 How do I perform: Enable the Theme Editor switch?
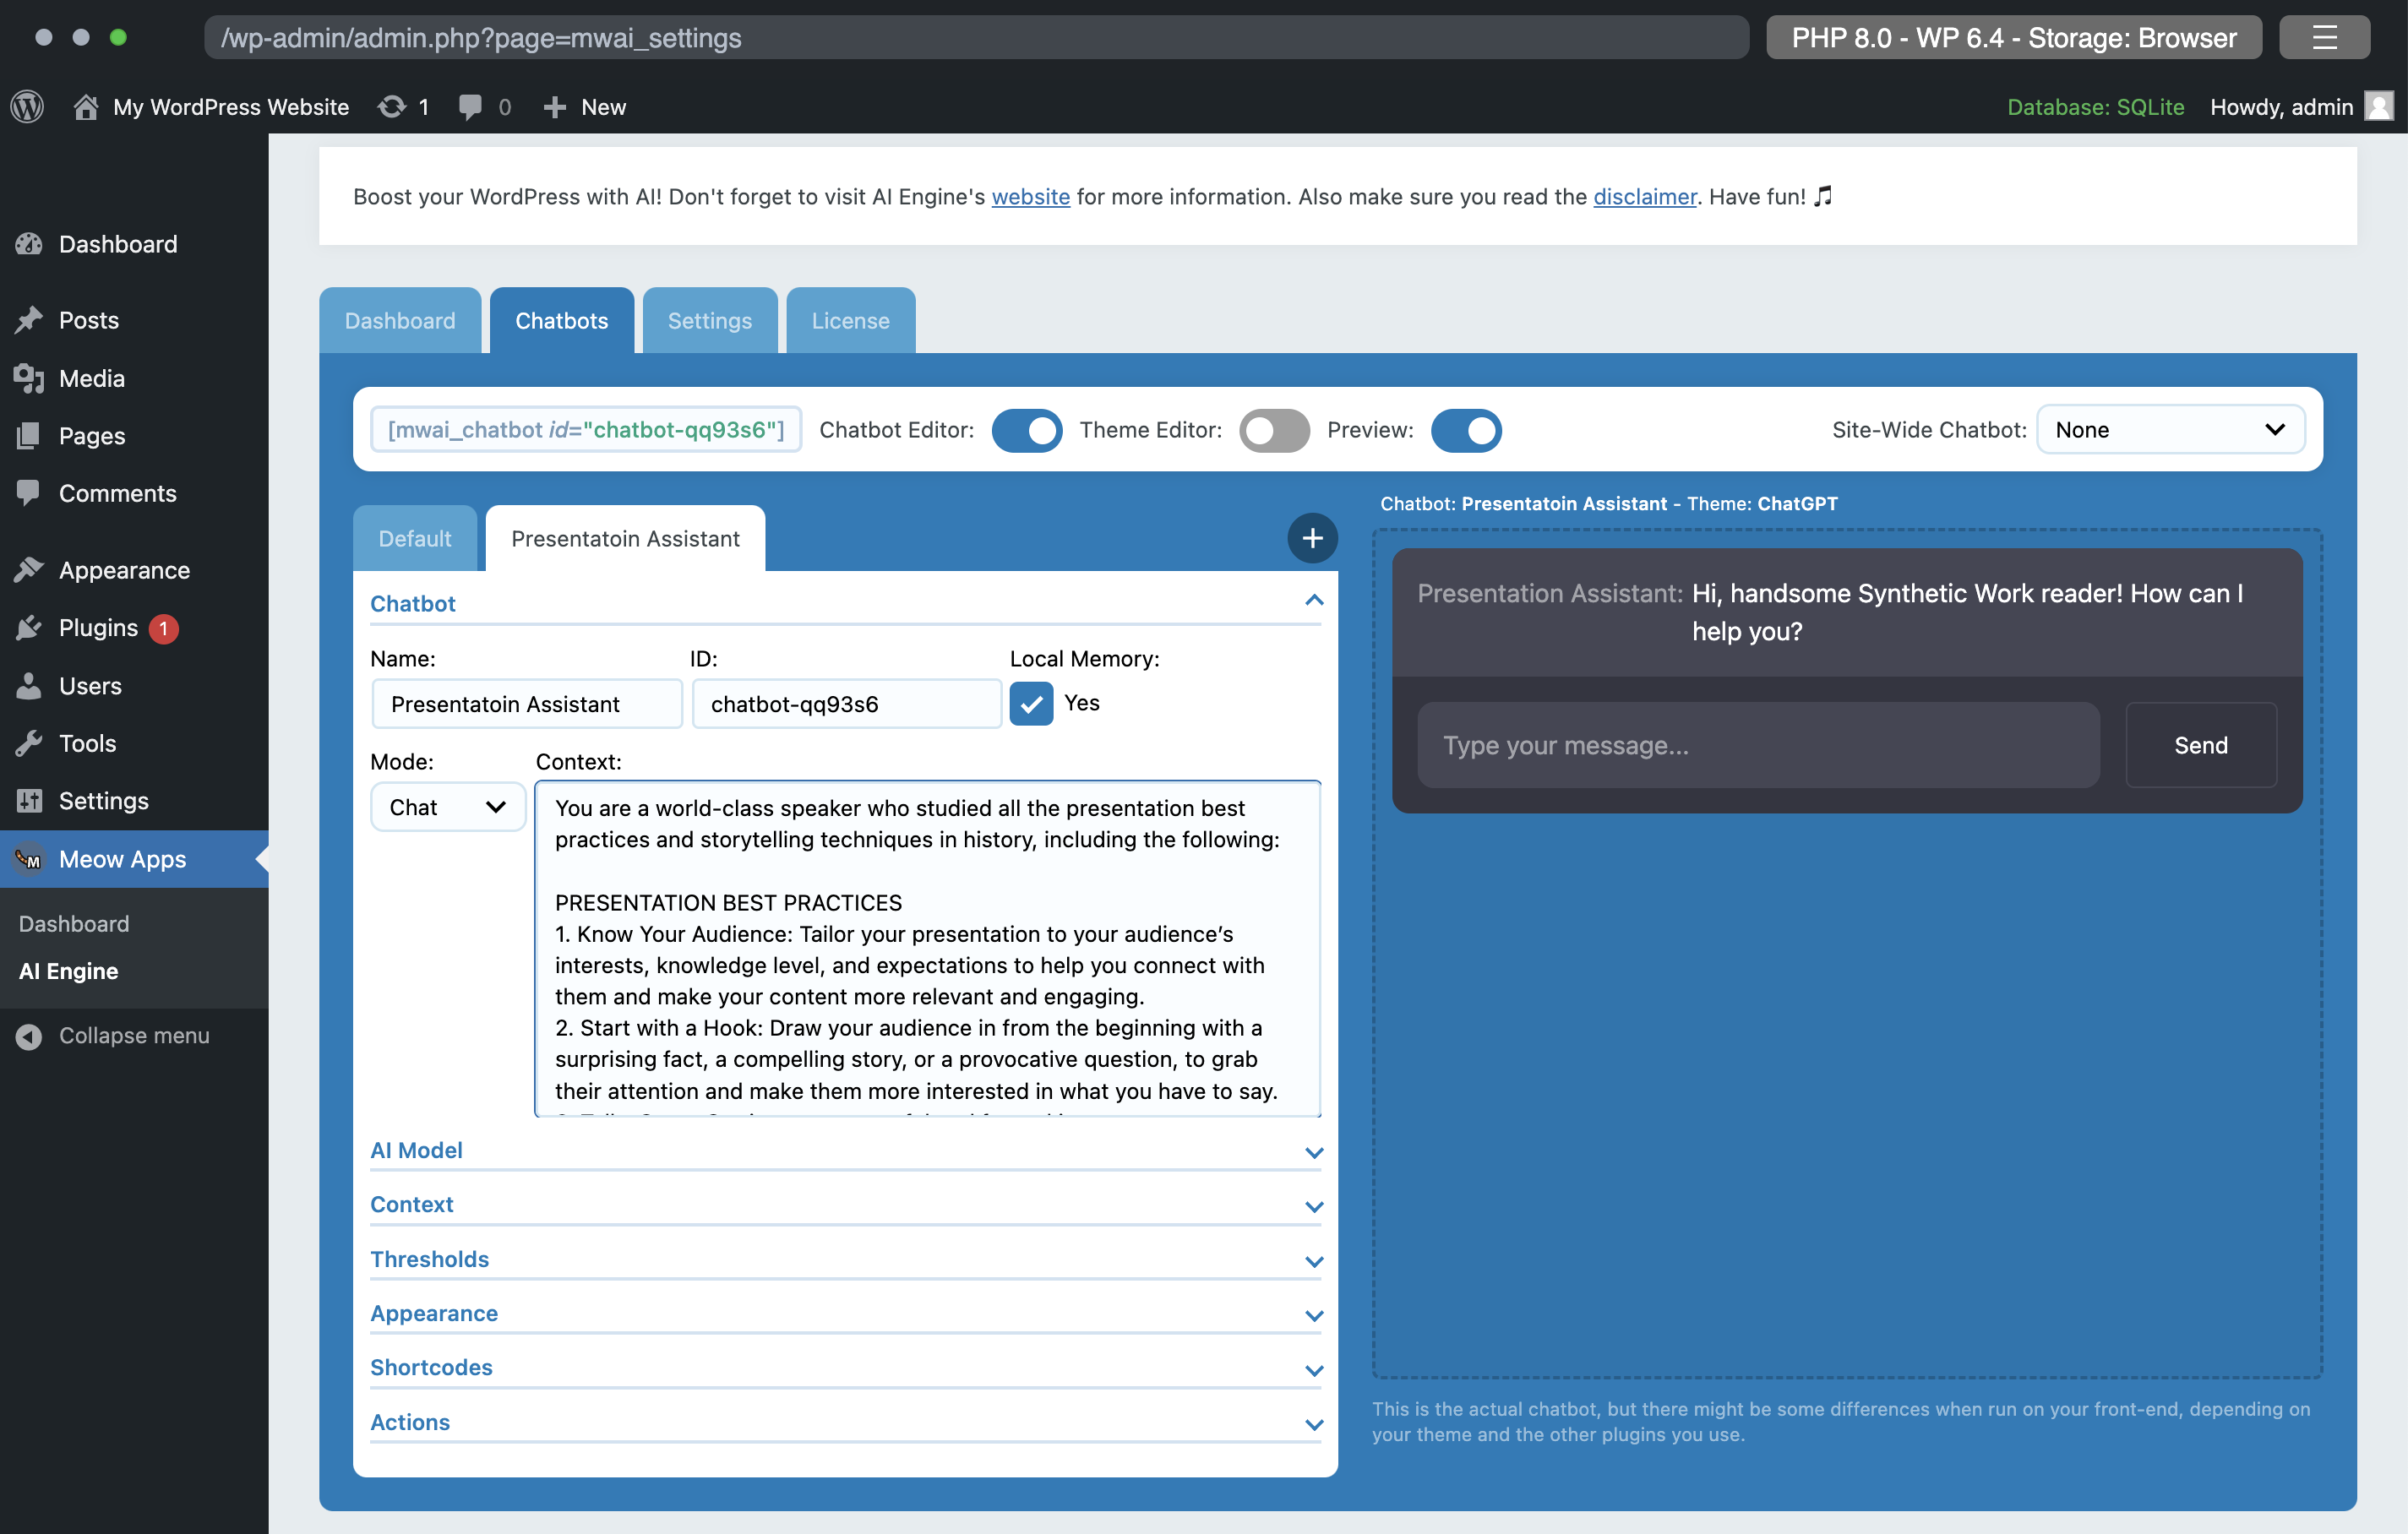(x=1274, y=430)
